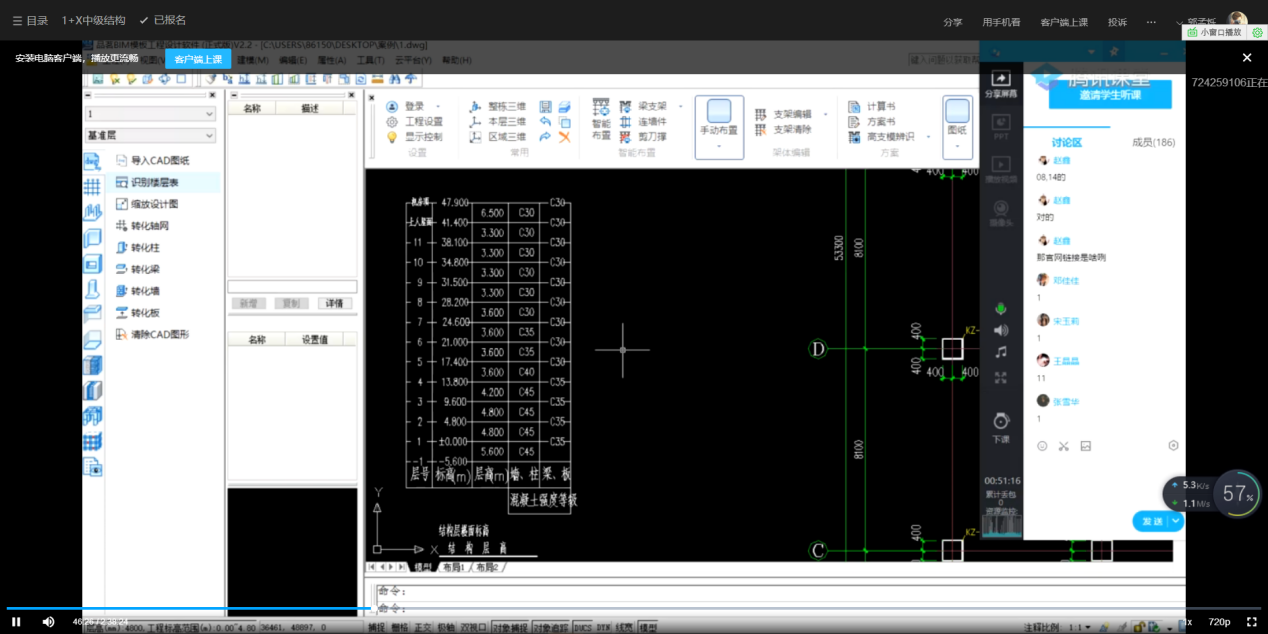Screen dimensions: 1268x634
Task: Mute the video player volume
Action: click(48, 621)
